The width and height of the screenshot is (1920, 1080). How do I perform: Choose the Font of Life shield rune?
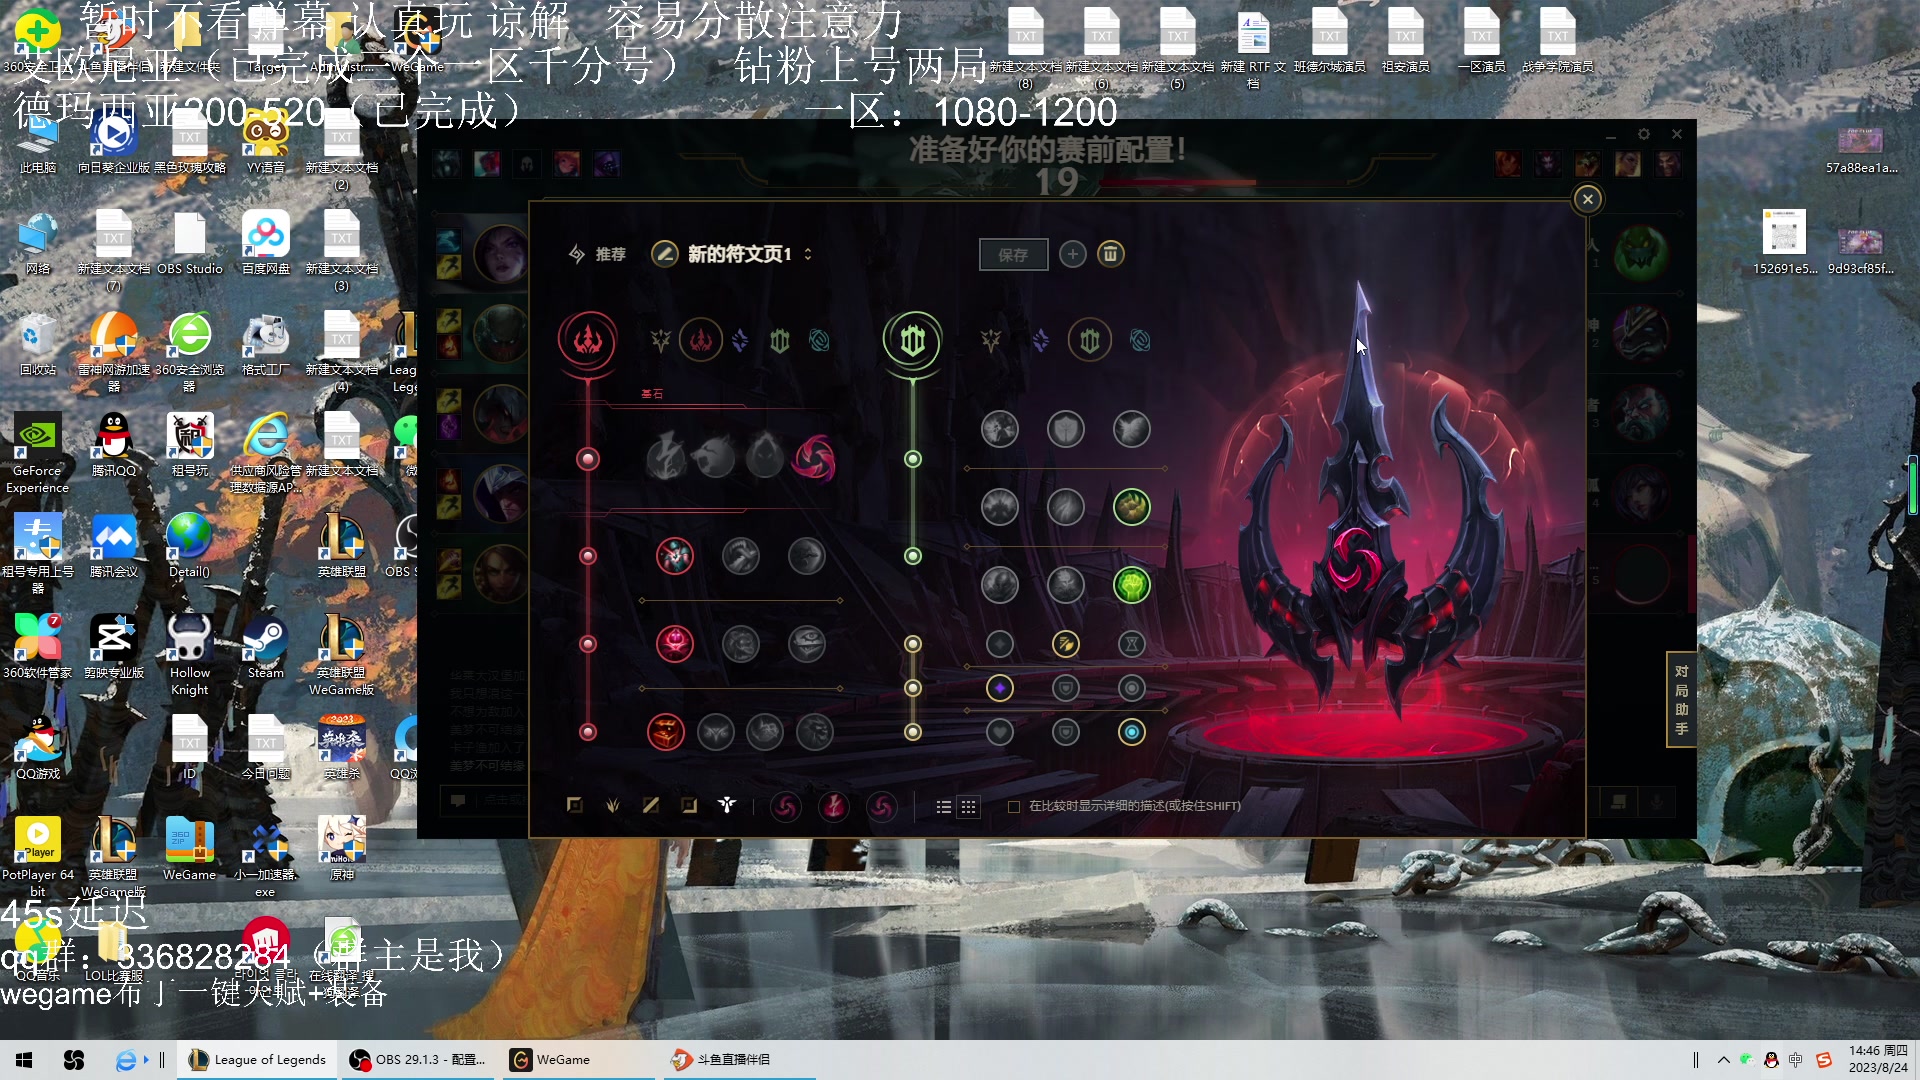[1066, 430]
